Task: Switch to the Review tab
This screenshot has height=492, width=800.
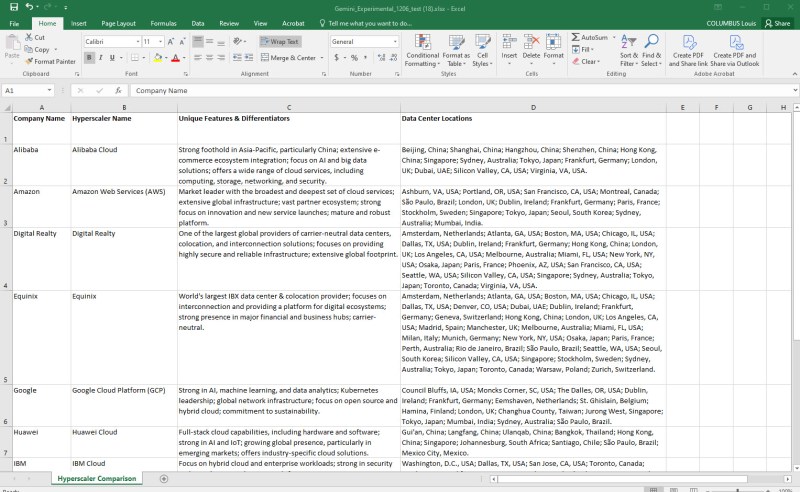Action: (x=229, y=23)
